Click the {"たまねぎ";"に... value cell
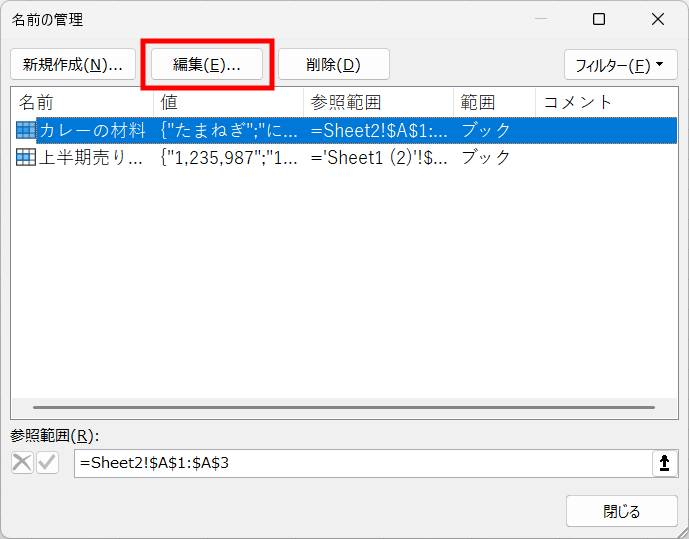The image size is (689, 539). [x=228, y=130]
